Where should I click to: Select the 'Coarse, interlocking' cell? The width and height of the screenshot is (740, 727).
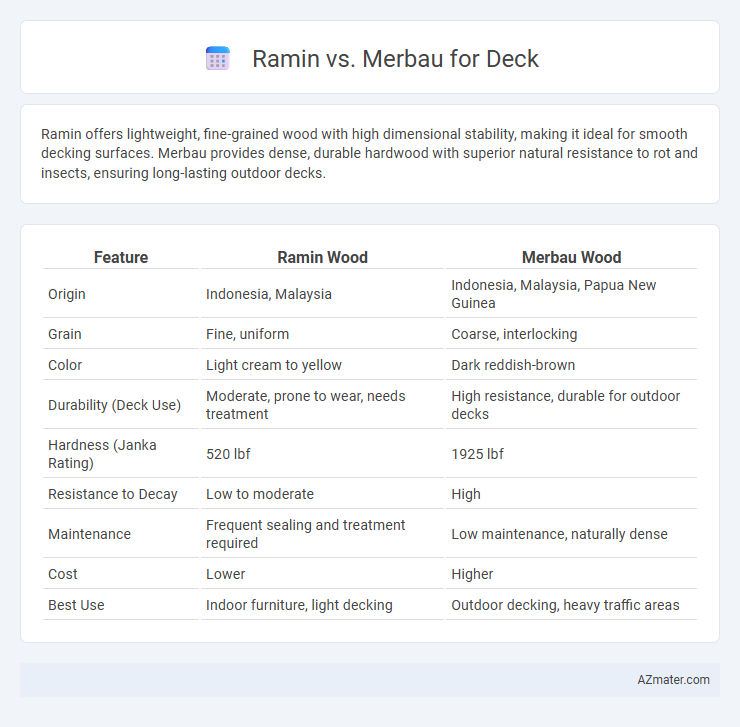click(x=514, y=334)
